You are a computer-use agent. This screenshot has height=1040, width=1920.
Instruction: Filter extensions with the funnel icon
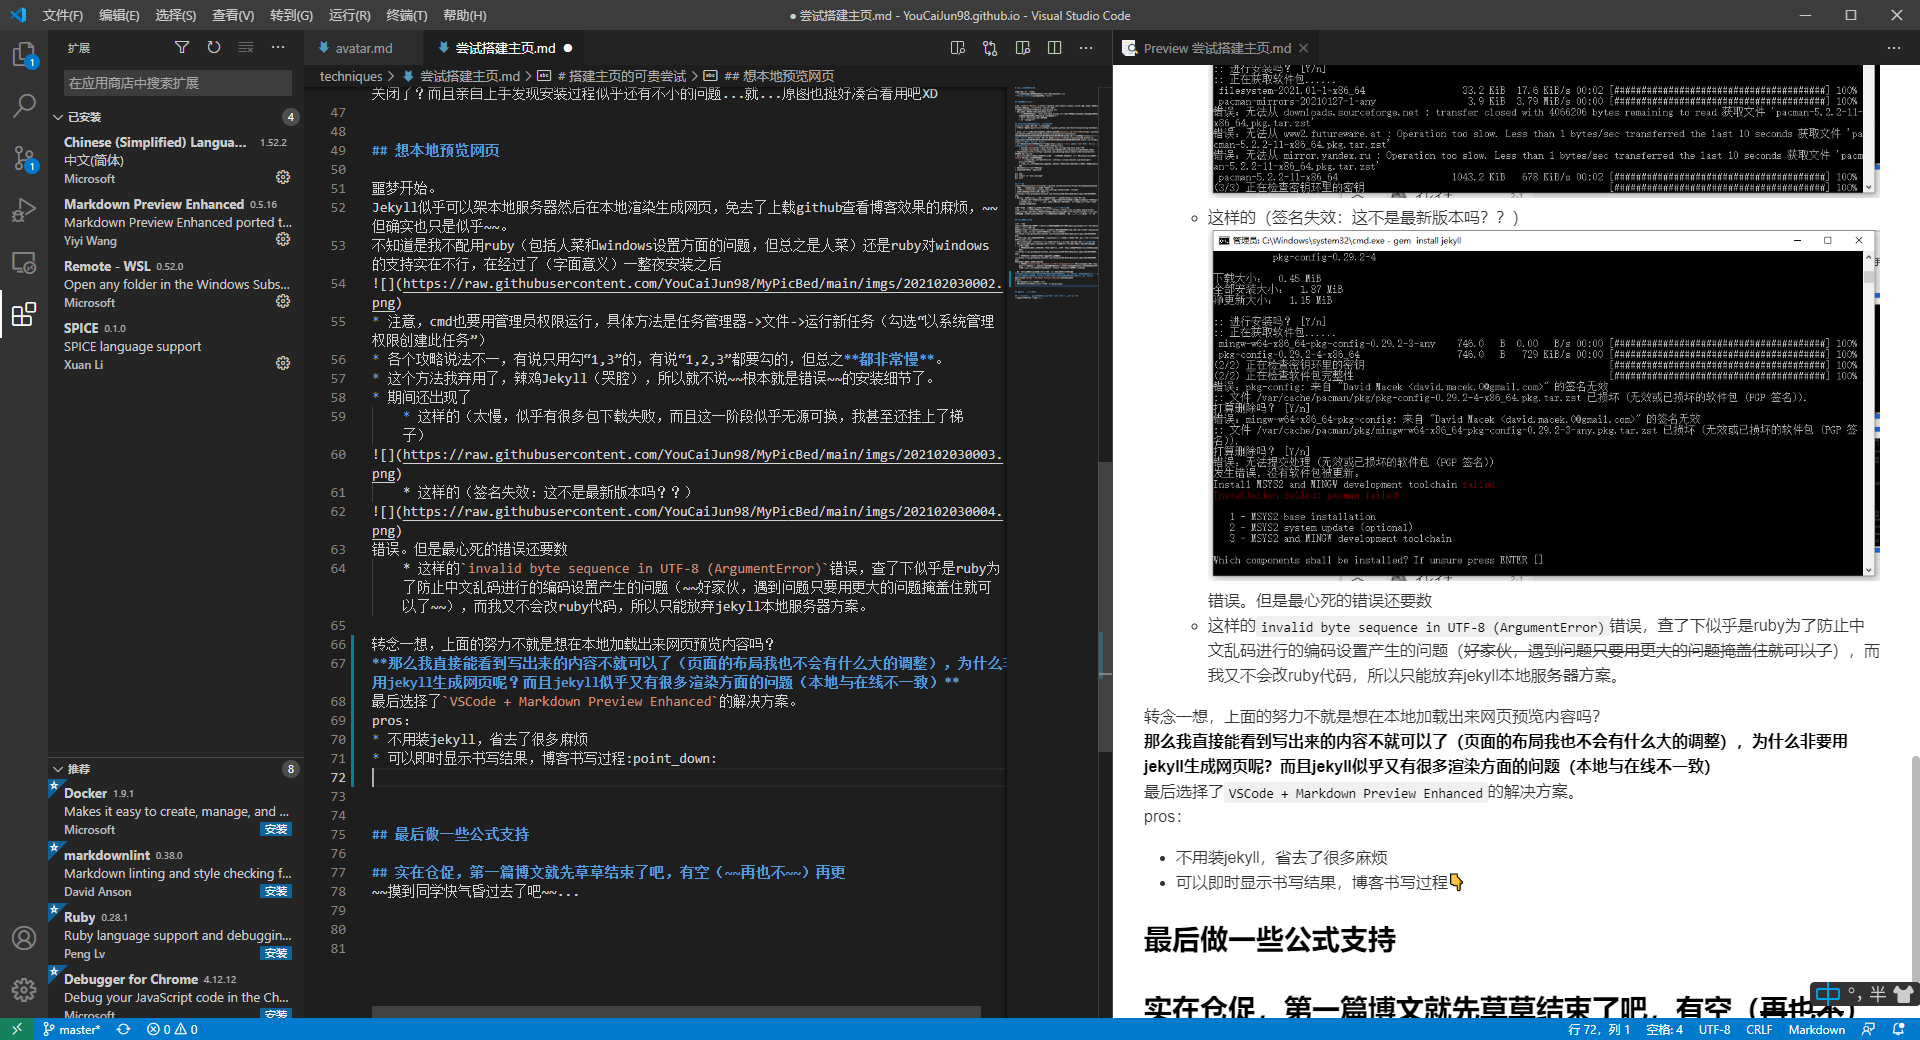tap(182, 47)
